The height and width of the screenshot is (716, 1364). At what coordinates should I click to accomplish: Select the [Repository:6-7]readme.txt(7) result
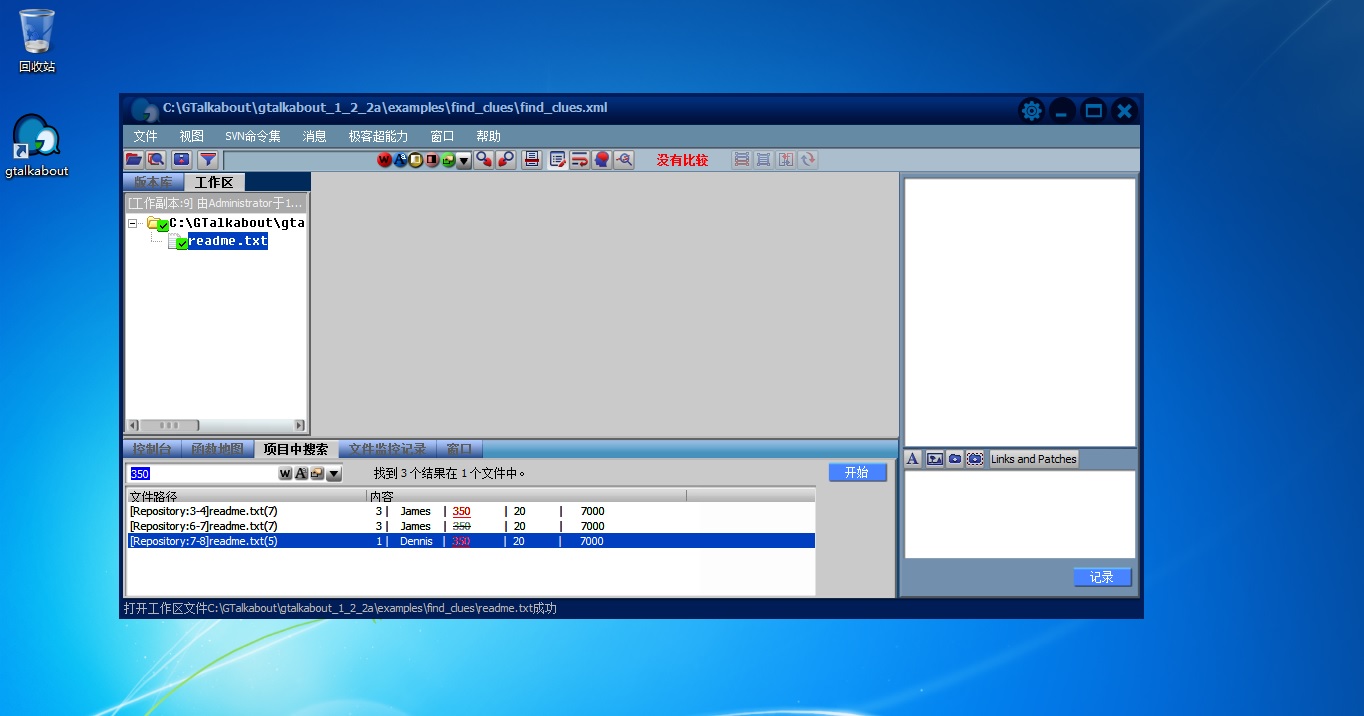(470, 526)
